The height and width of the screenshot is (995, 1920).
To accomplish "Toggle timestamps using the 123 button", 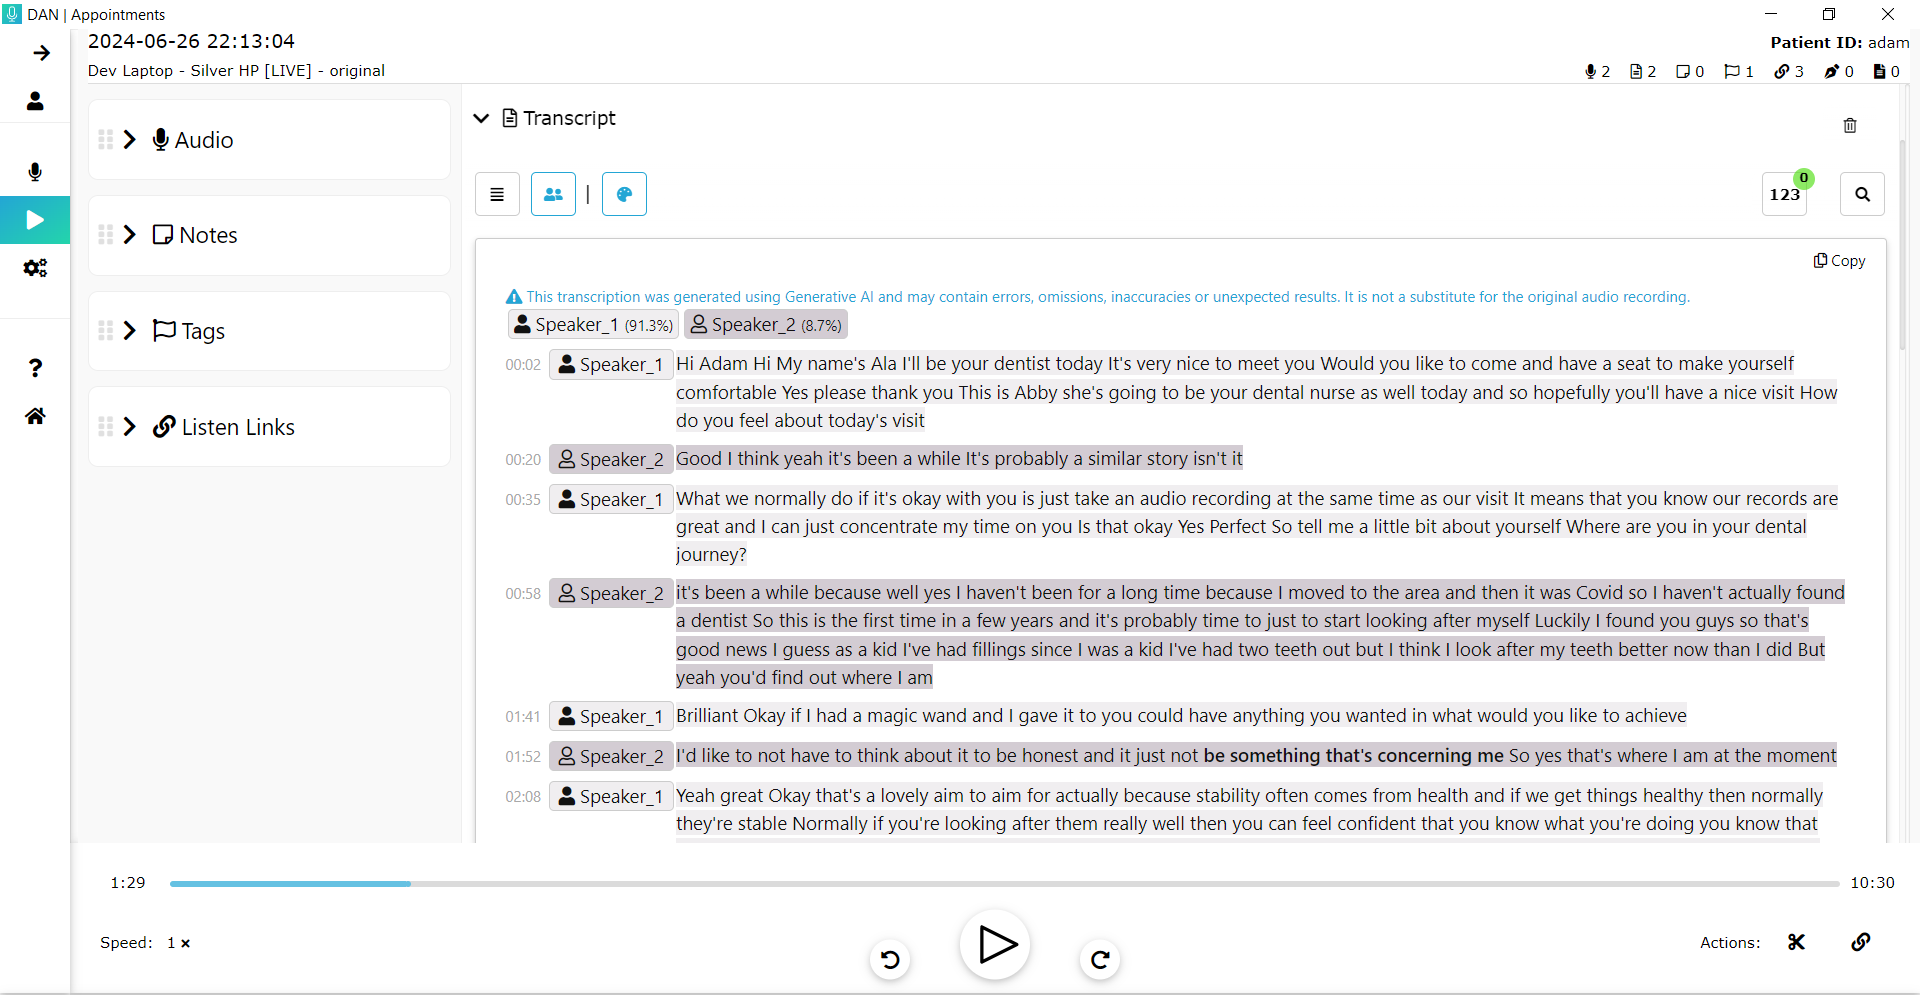I will [1784, 194].
